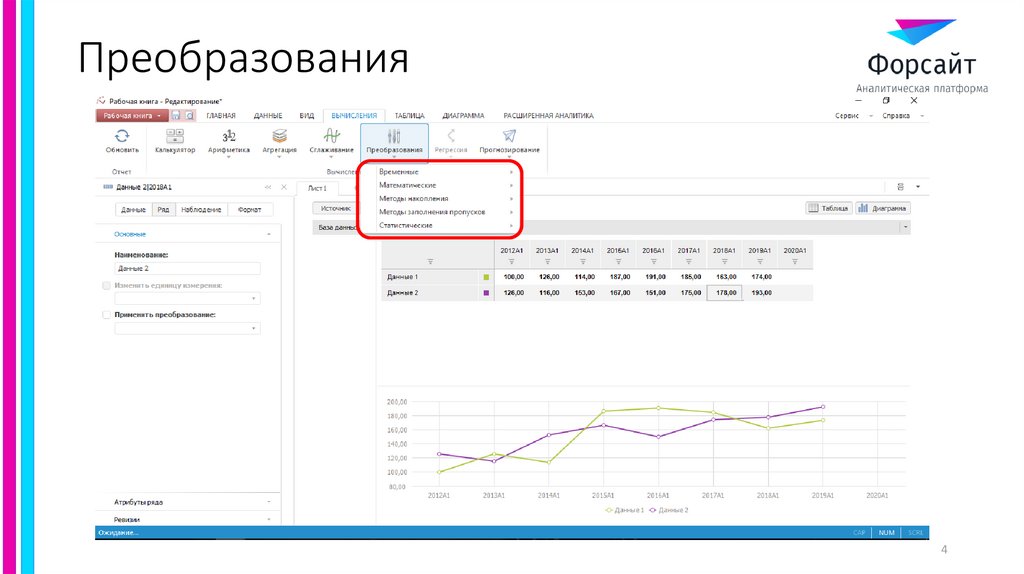Image resolution: width=1024 pixels, height=574 pixels.
Task: Collapse the Основные section
Action: pos(269,234)
